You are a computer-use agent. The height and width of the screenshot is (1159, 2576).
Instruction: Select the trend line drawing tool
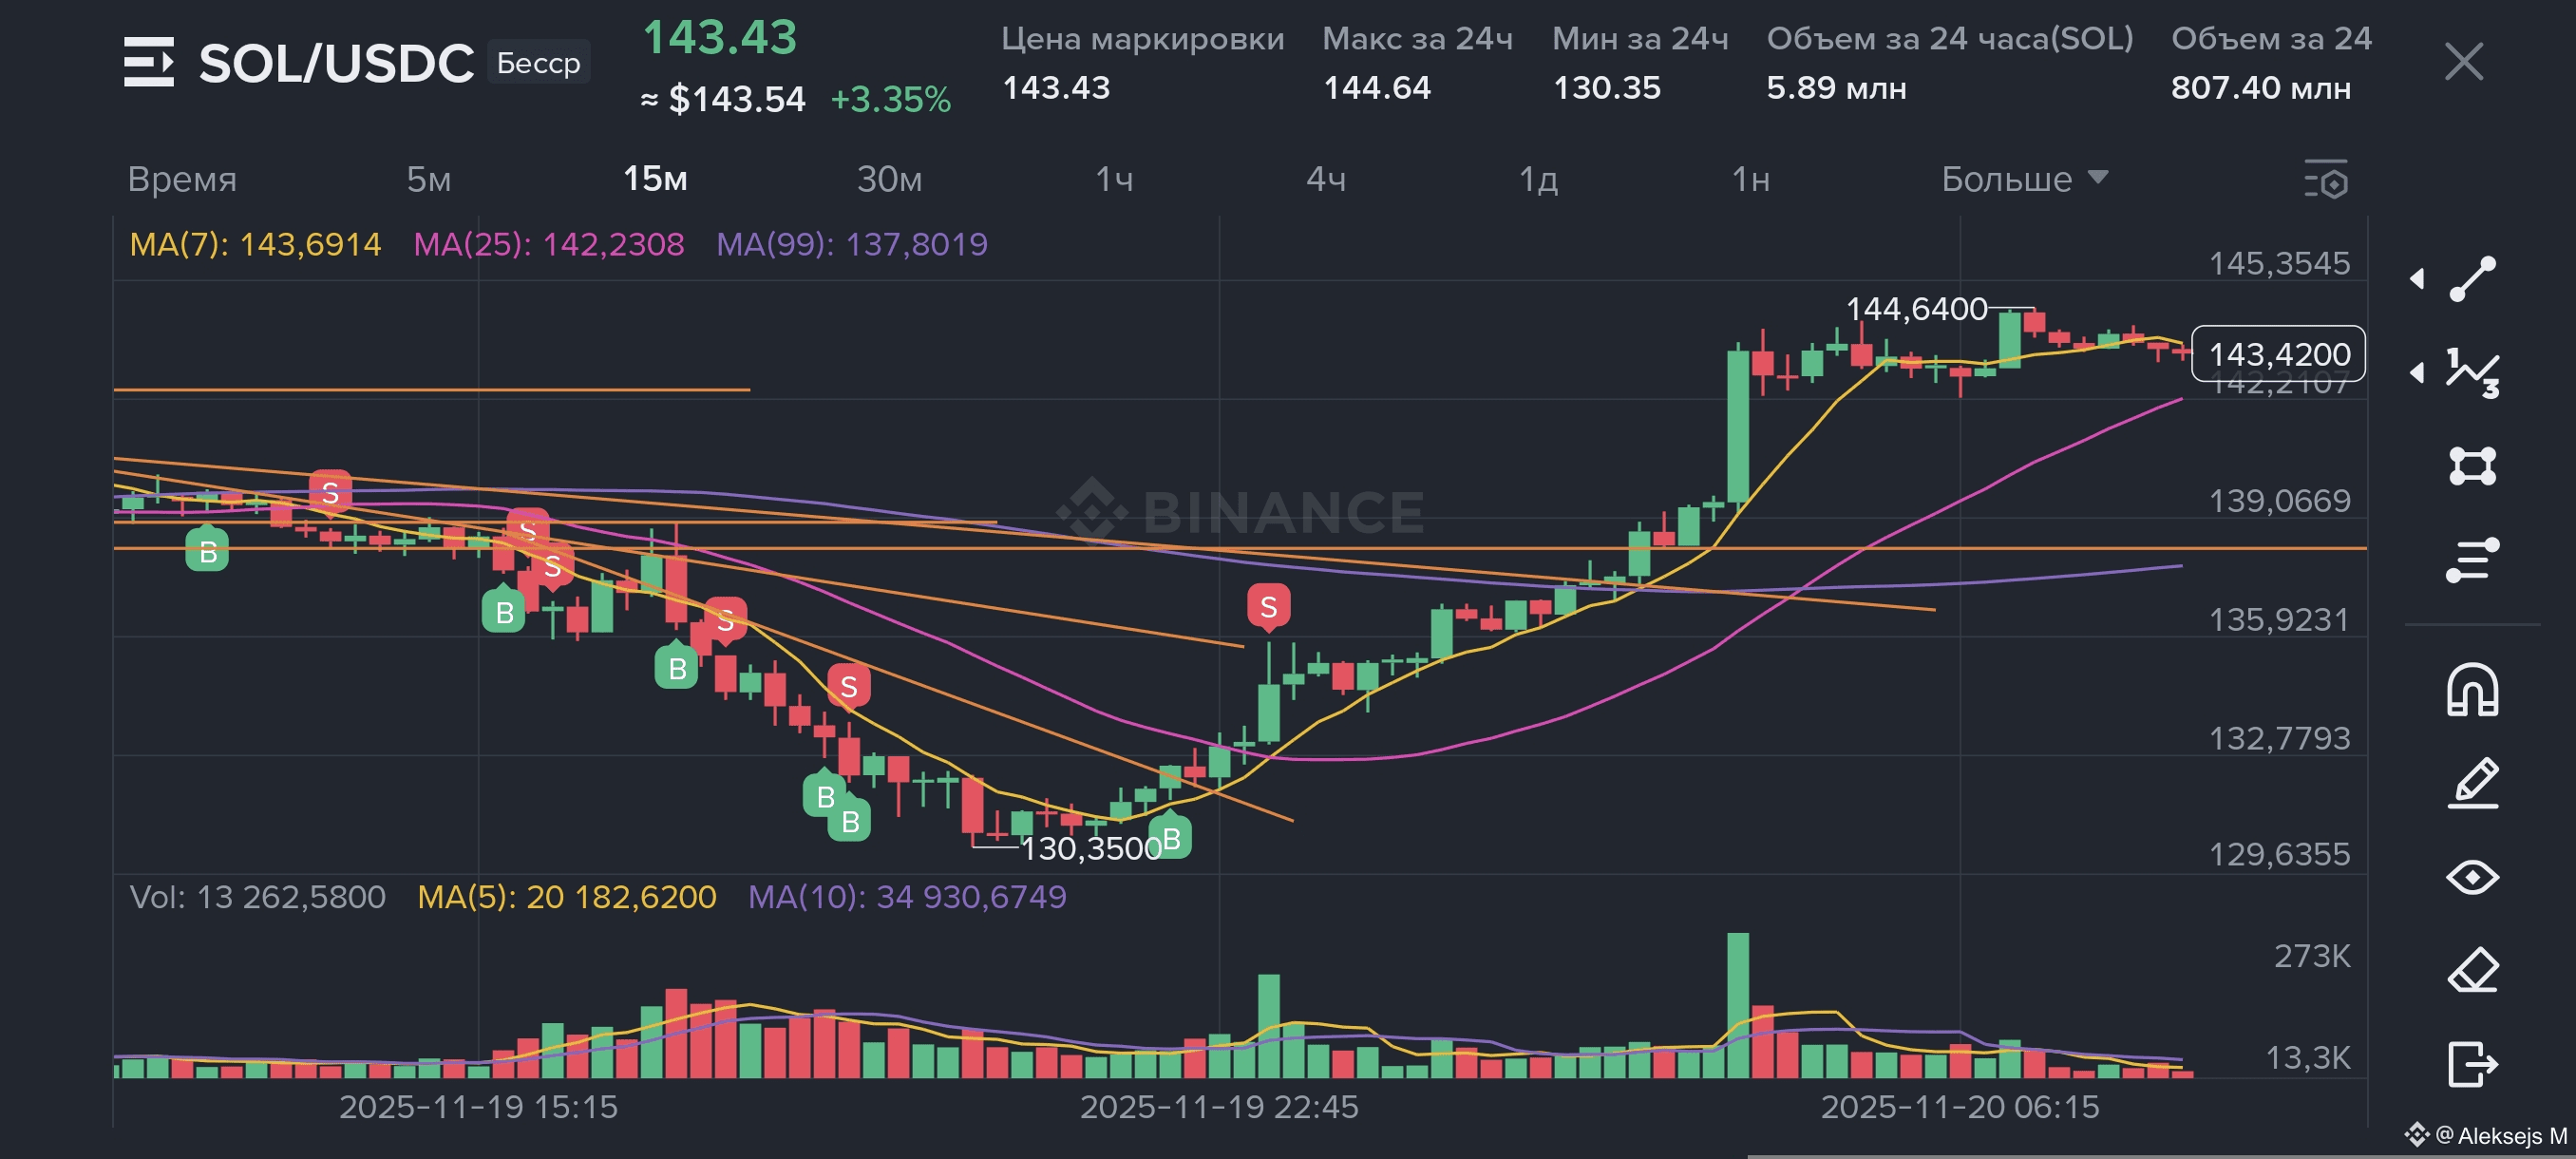point(2472,278)
